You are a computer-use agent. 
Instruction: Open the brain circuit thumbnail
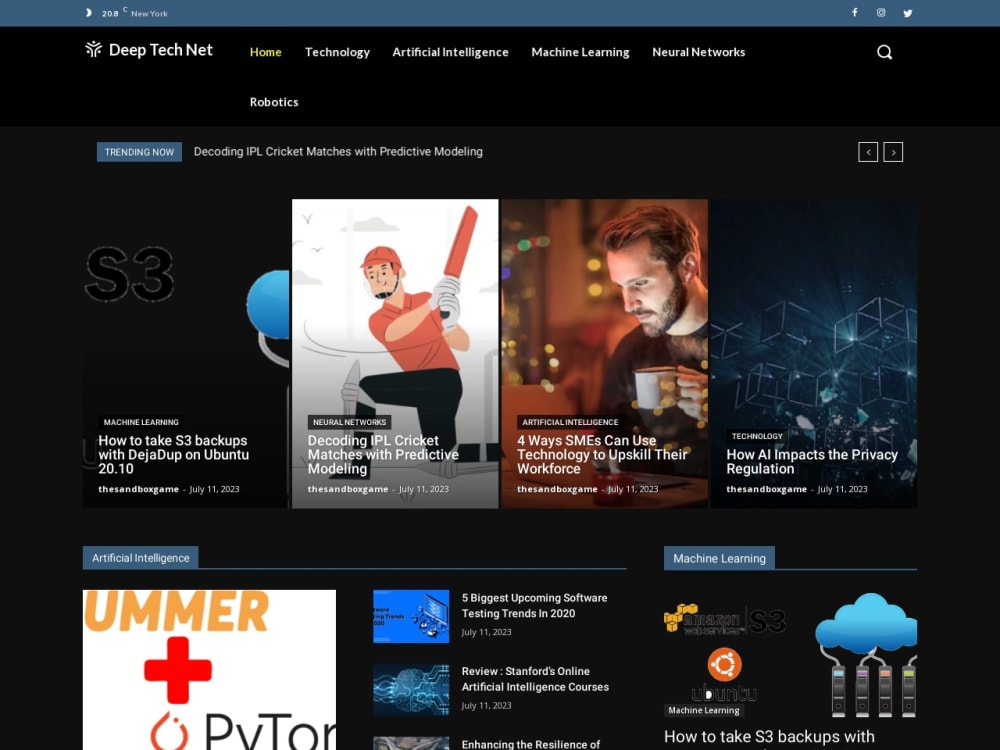411,689
